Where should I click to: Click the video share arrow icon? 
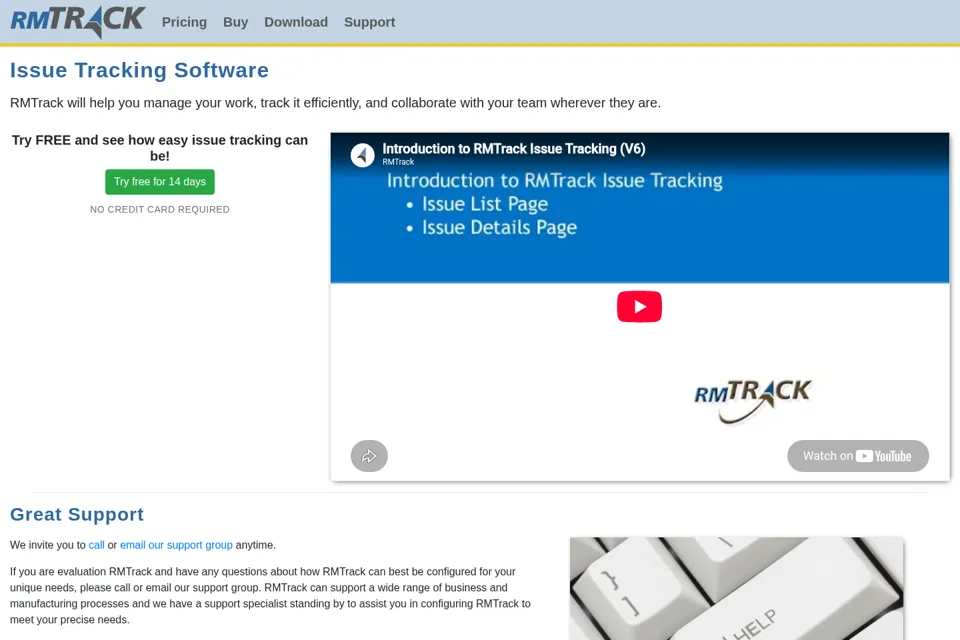tap(369, 456)
